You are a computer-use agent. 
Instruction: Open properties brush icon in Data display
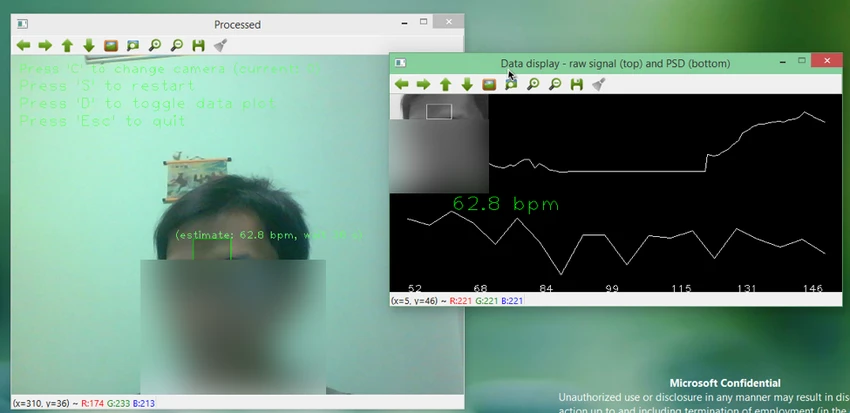(598, 84)
